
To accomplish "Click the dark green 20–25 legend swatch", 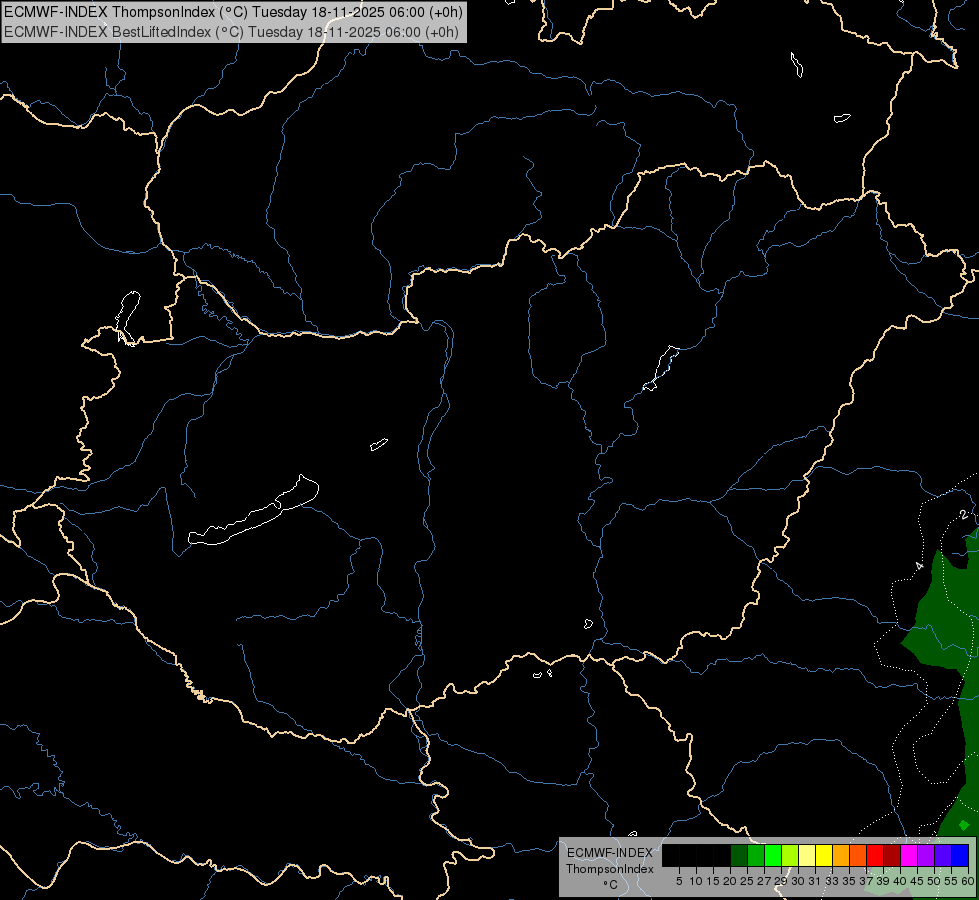I will [739, 855].
